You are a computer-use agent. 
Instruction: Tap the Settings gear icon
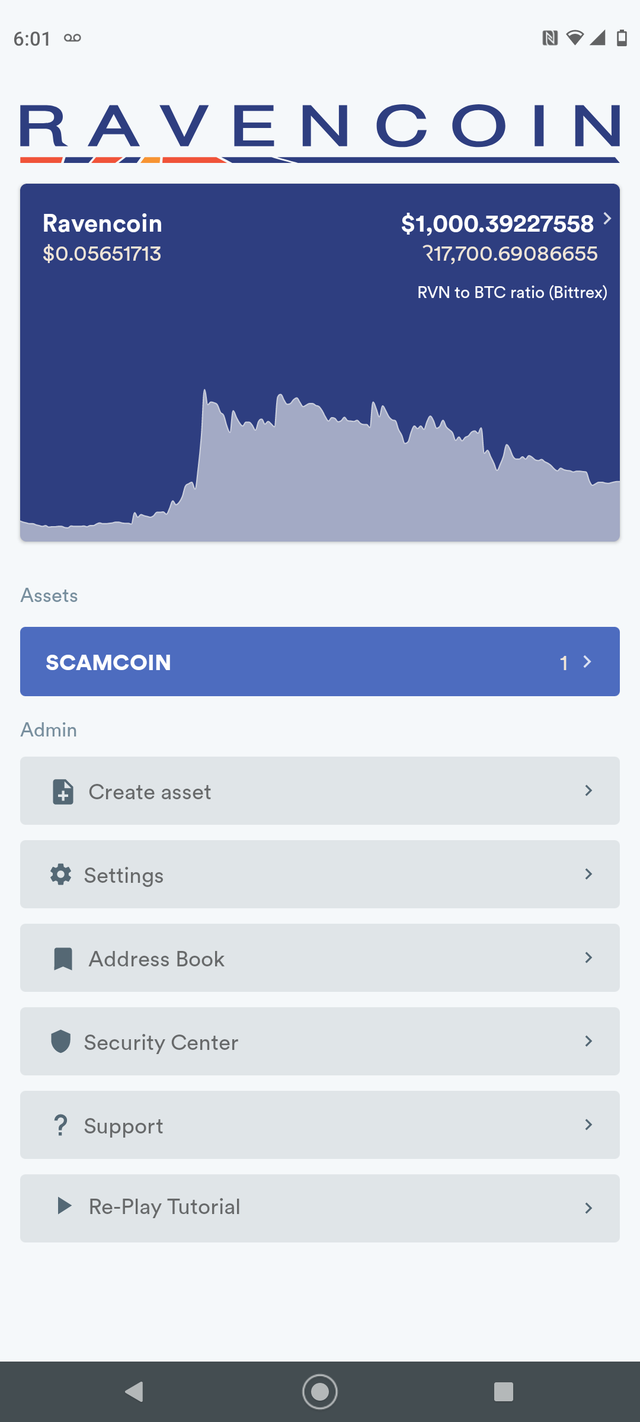tap(61, 875)
